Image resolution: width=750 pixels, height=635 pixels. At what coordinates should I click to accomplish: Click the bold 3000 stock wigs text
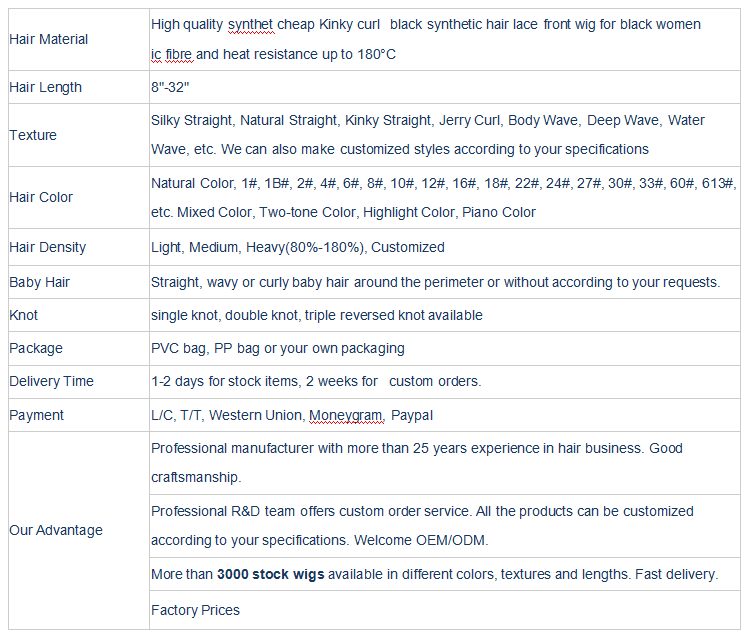[269, 574]
